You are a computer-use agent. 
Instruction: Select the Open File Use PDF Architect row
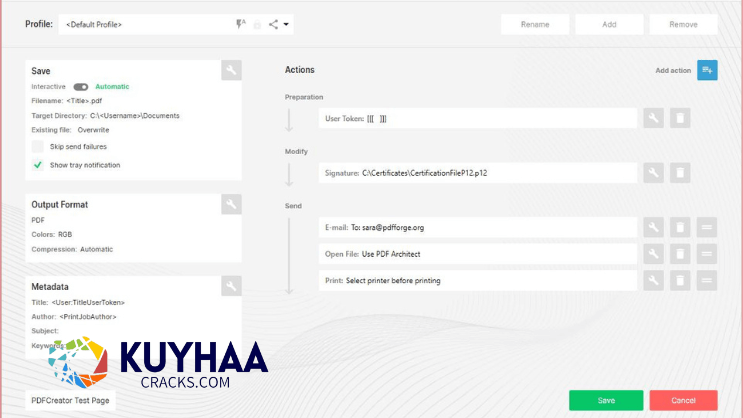click(478, 254)
